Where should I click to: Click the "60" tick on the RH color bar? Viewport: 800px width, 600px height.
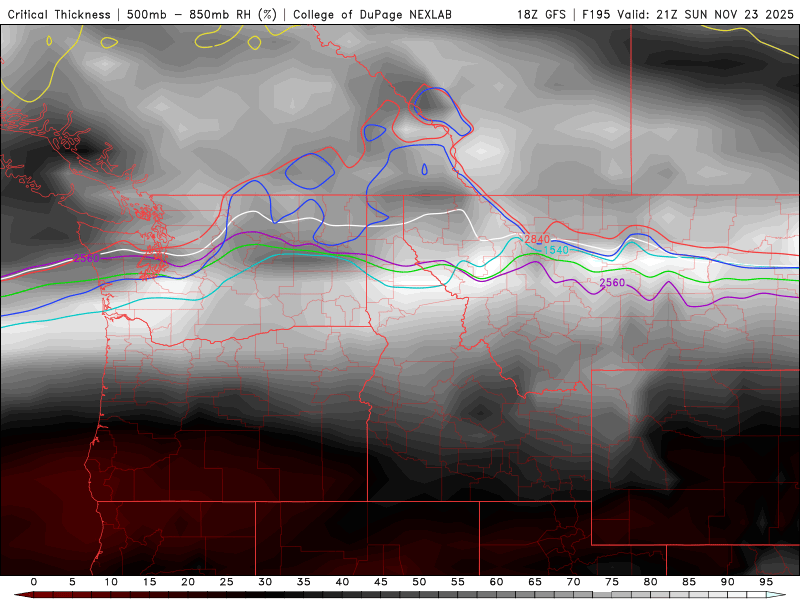pyautogui.click(x=496, y=582)
